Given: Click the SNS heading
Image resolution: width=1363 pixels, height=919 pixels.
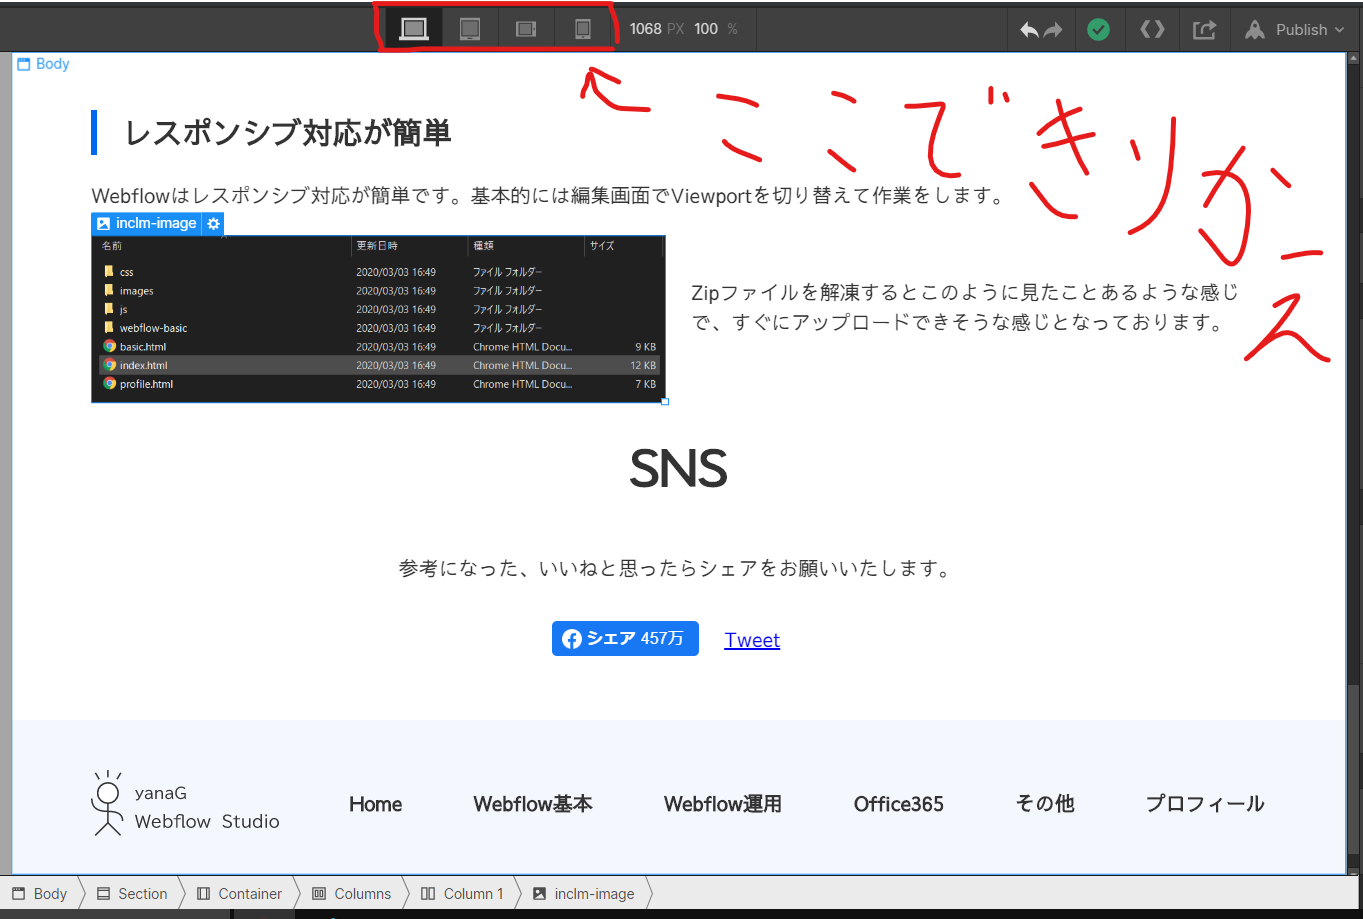Looking at the screenshot, I should (678, 468).
